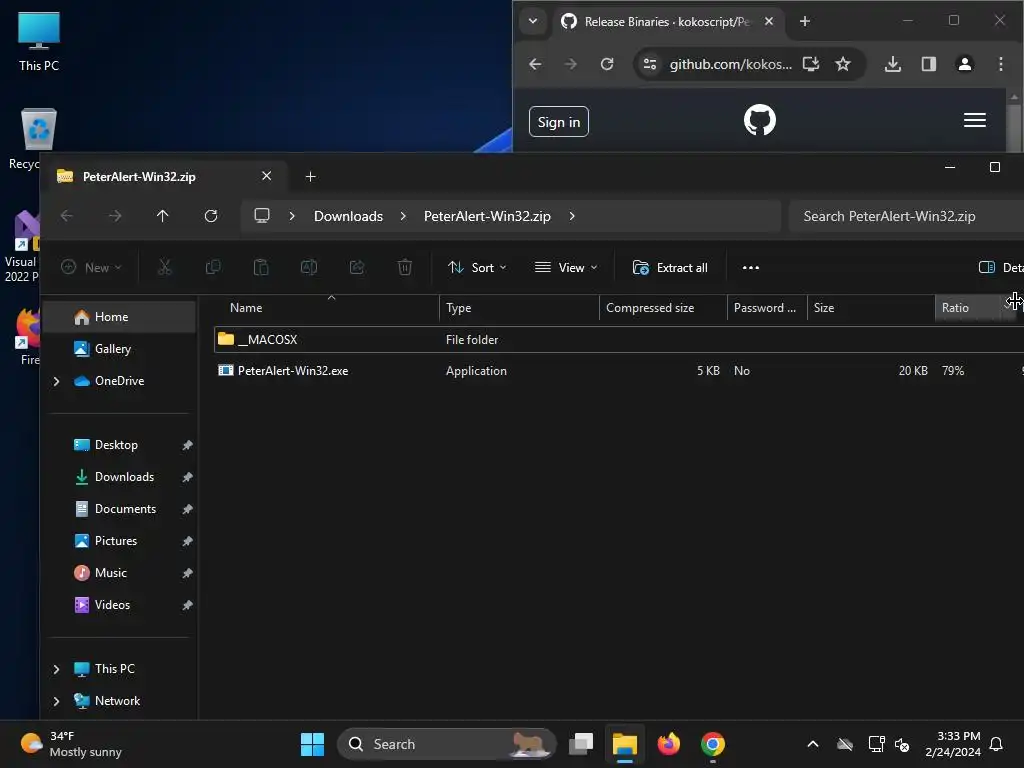Open a new Explorer tab with plus
The image size is (1024, 768).
(311, 176)
